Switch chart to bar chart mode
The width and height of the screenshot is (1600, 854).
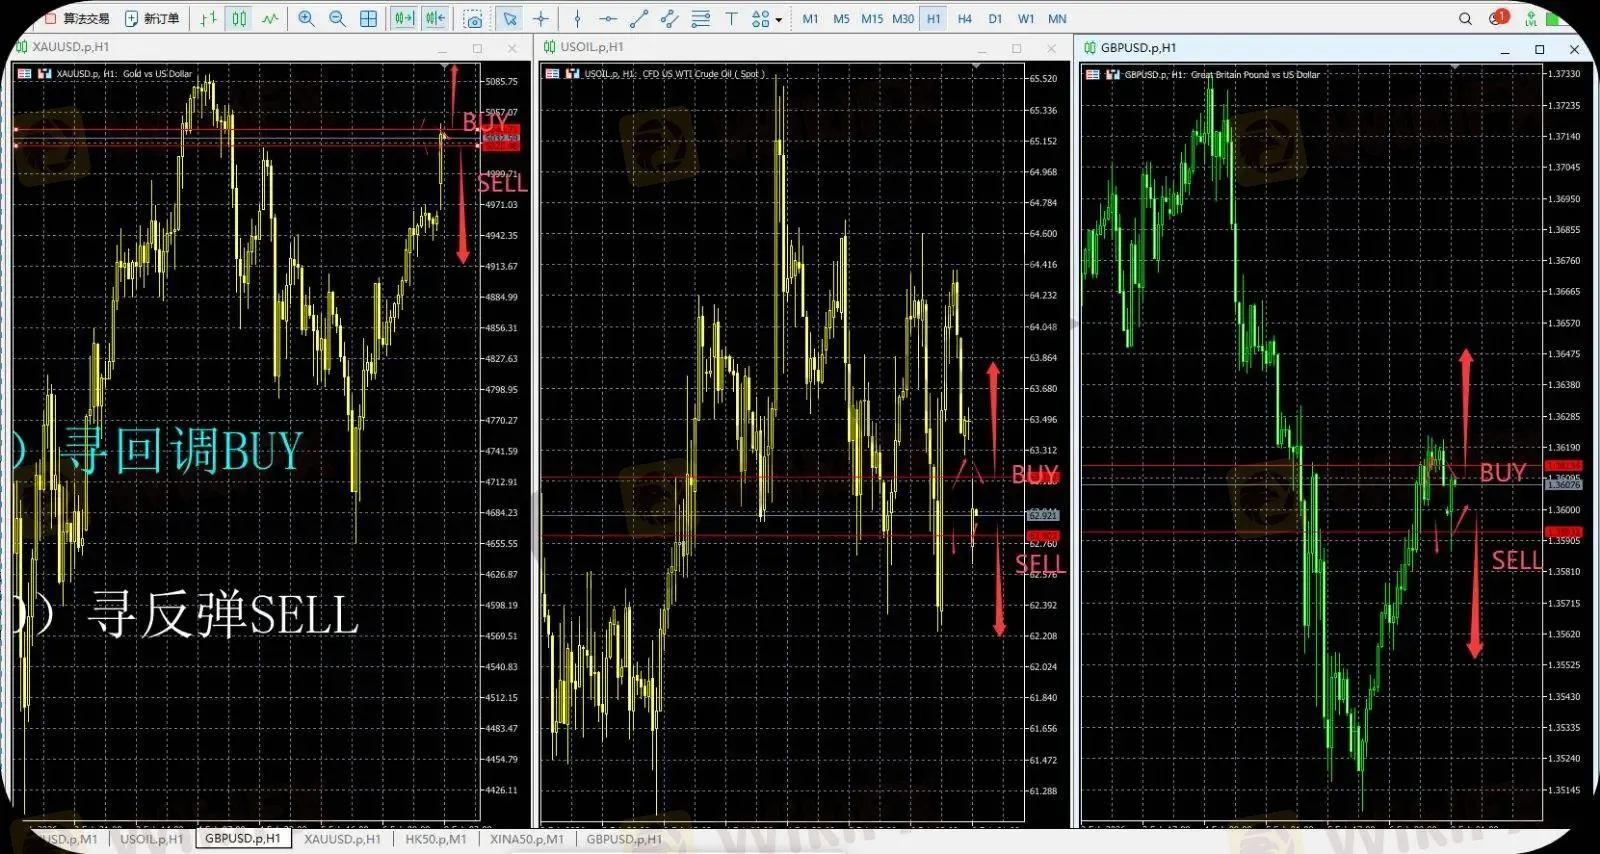coord(208,19)
